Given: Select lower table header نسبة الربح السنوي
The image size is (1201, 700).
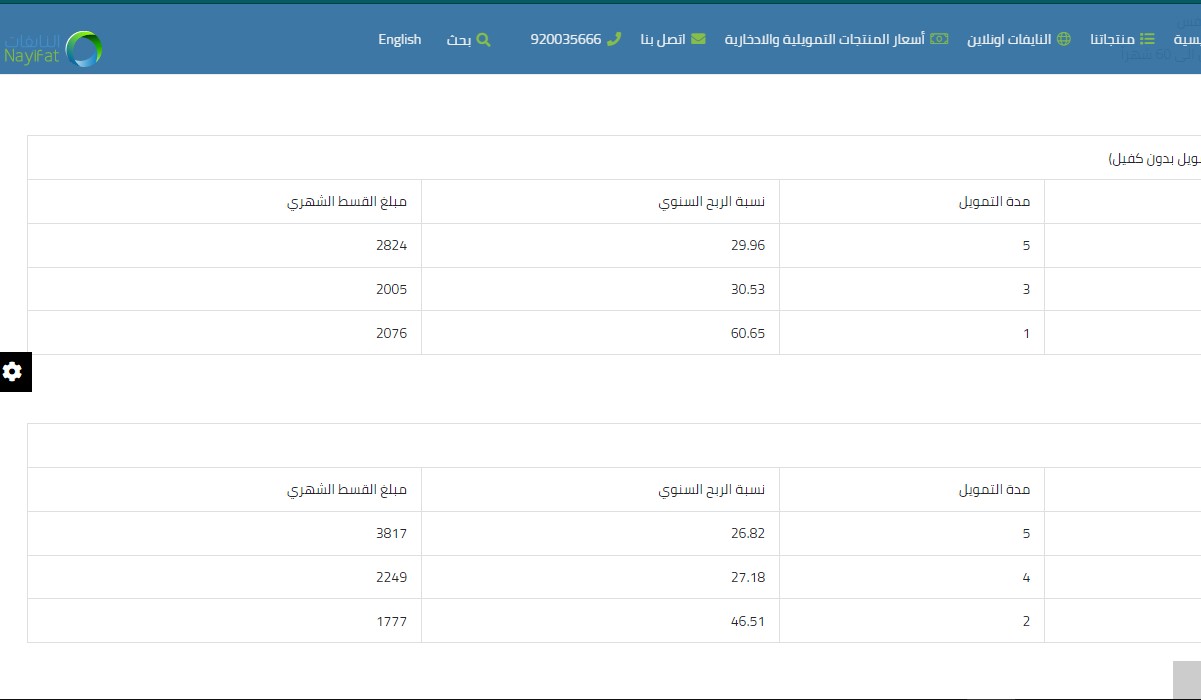Looking at the screenshot, I should click(x=711, y=490).
